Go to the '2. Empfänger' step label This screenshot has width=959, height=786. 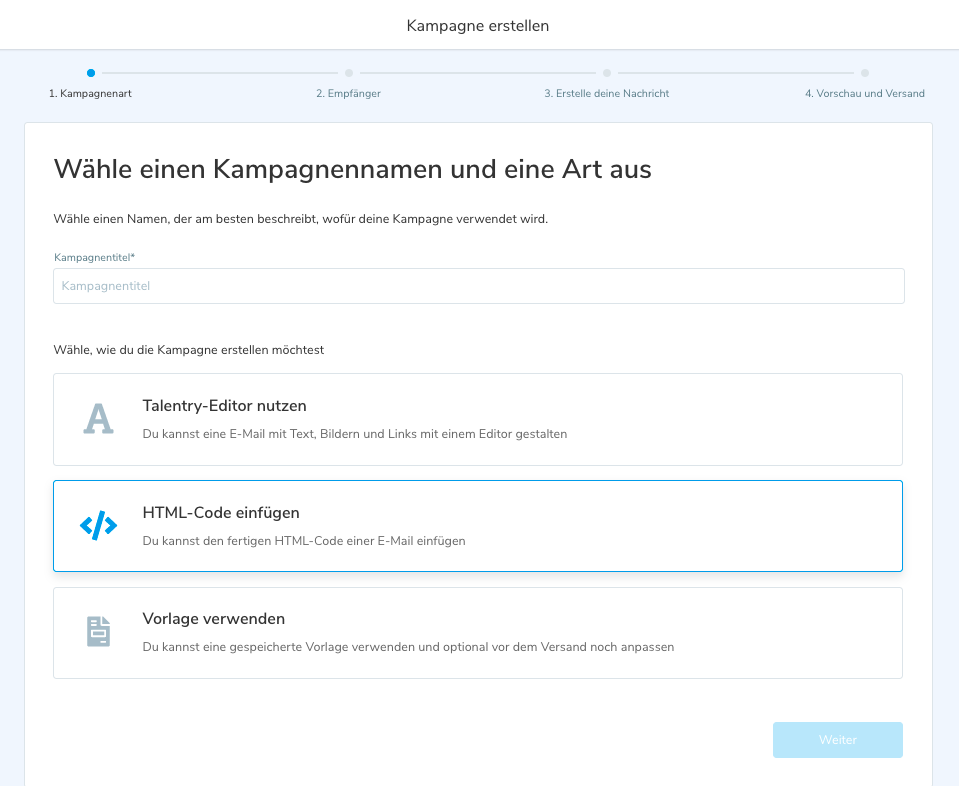(x=348, y=93)
